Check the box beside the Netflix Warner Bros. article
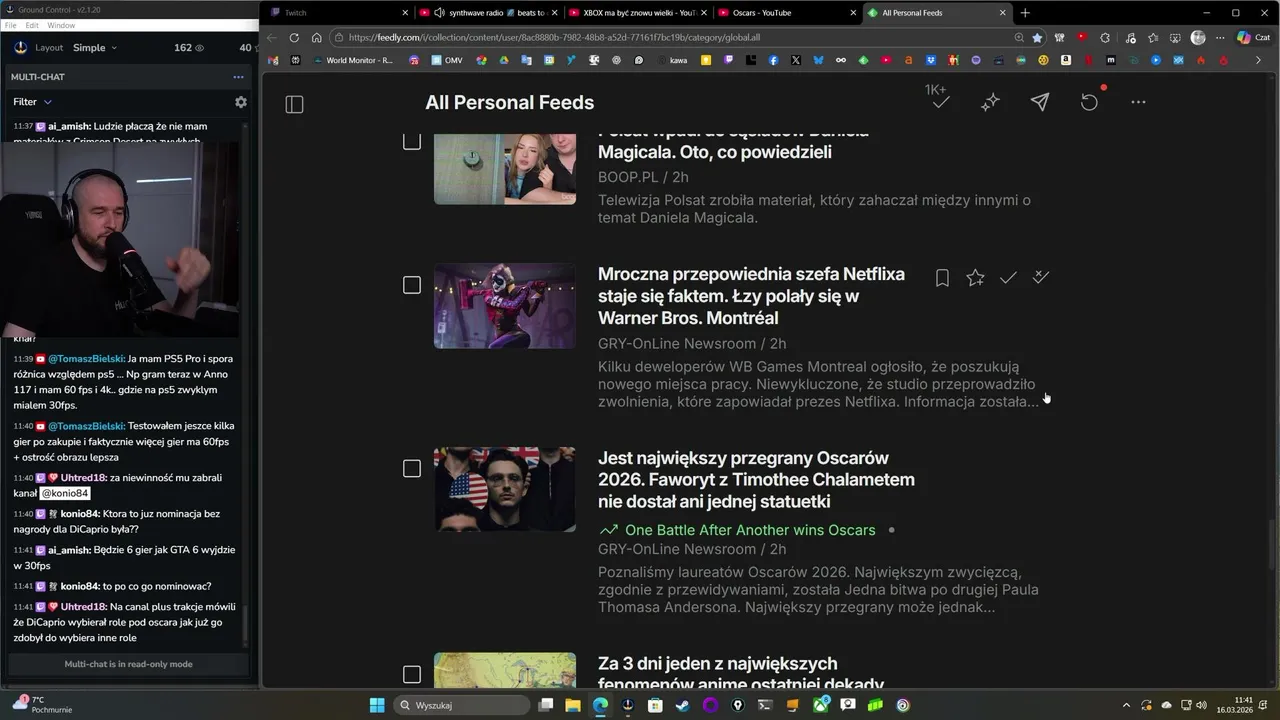 [x=412, y=285]
